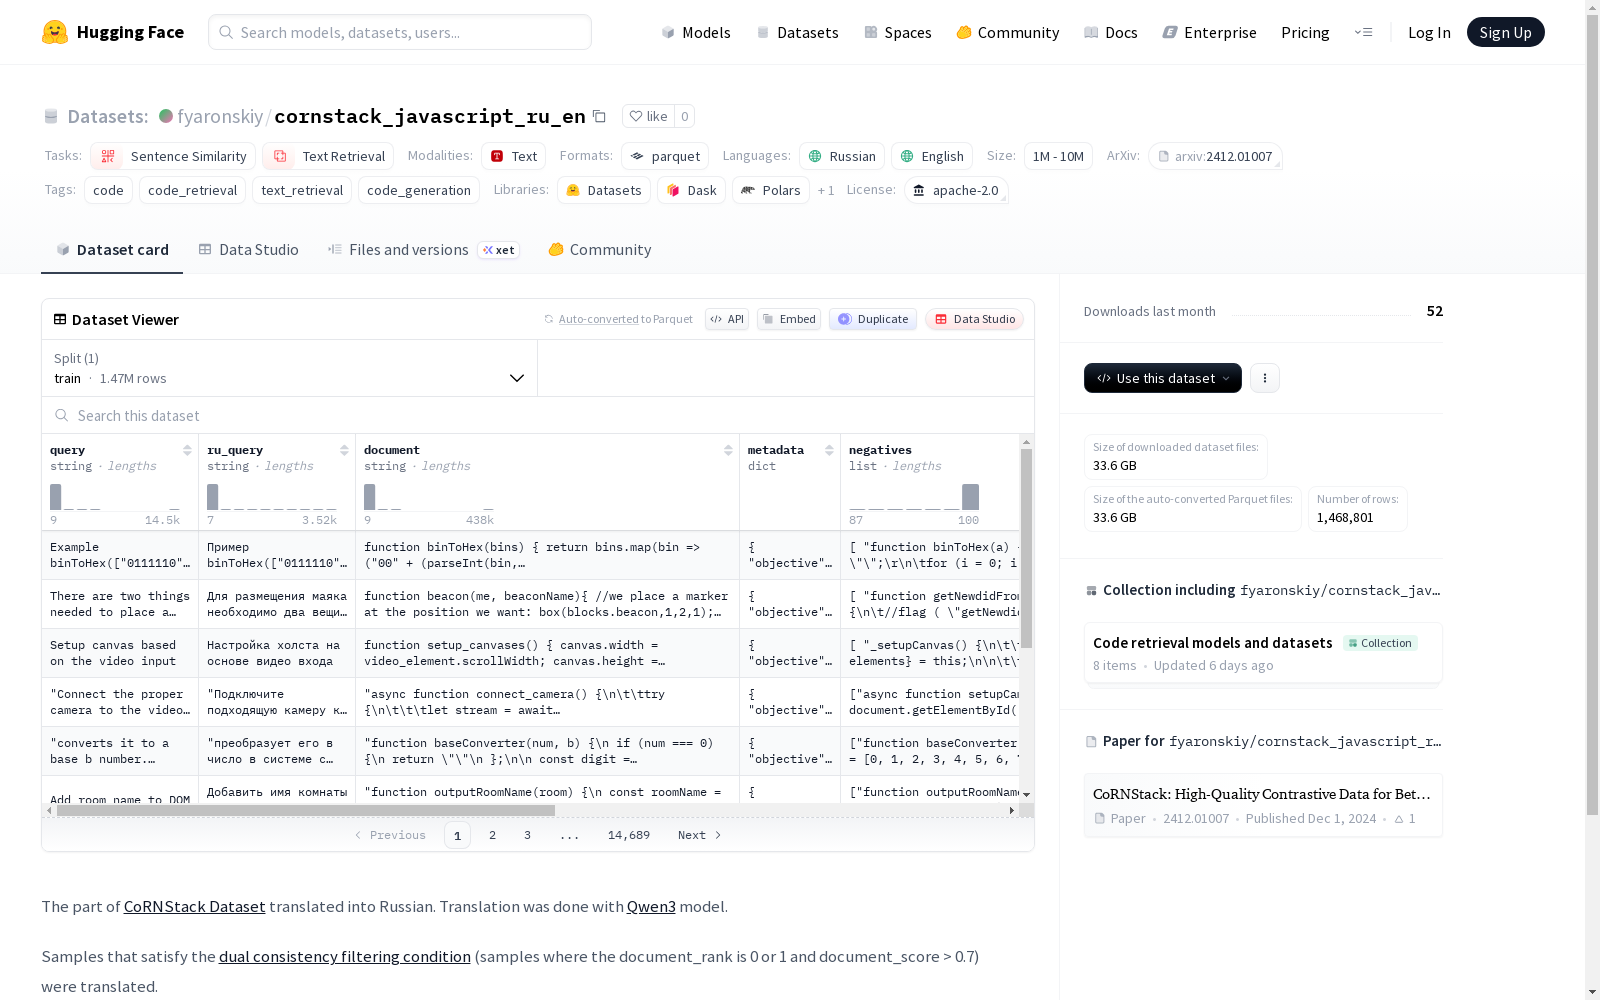Open the fyaronskiy user profile link
The image size is (1600, 1000).
click(x=220, y=116)
